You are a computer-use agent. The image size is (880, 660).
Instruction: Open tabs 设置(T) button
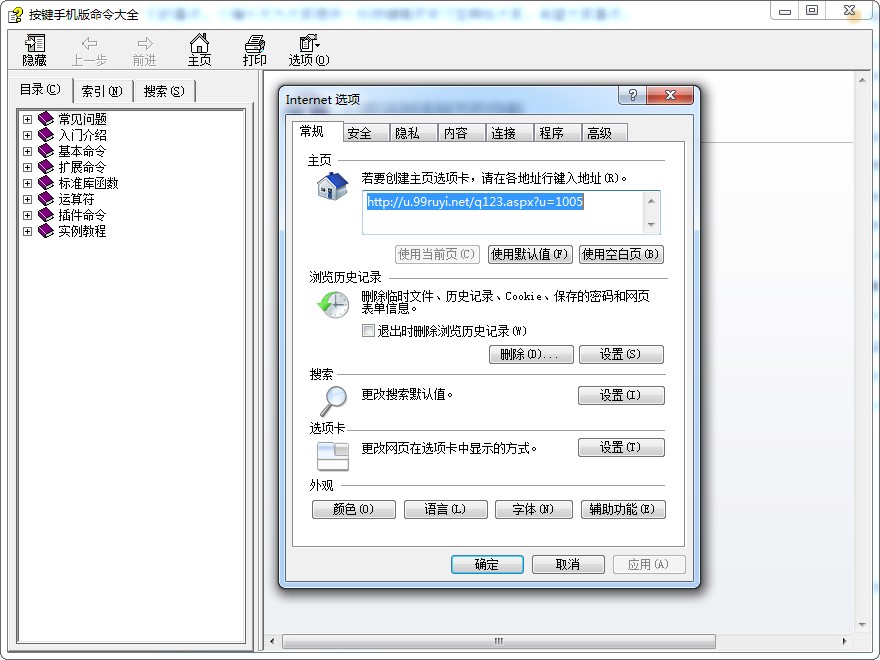pos(621,447)
